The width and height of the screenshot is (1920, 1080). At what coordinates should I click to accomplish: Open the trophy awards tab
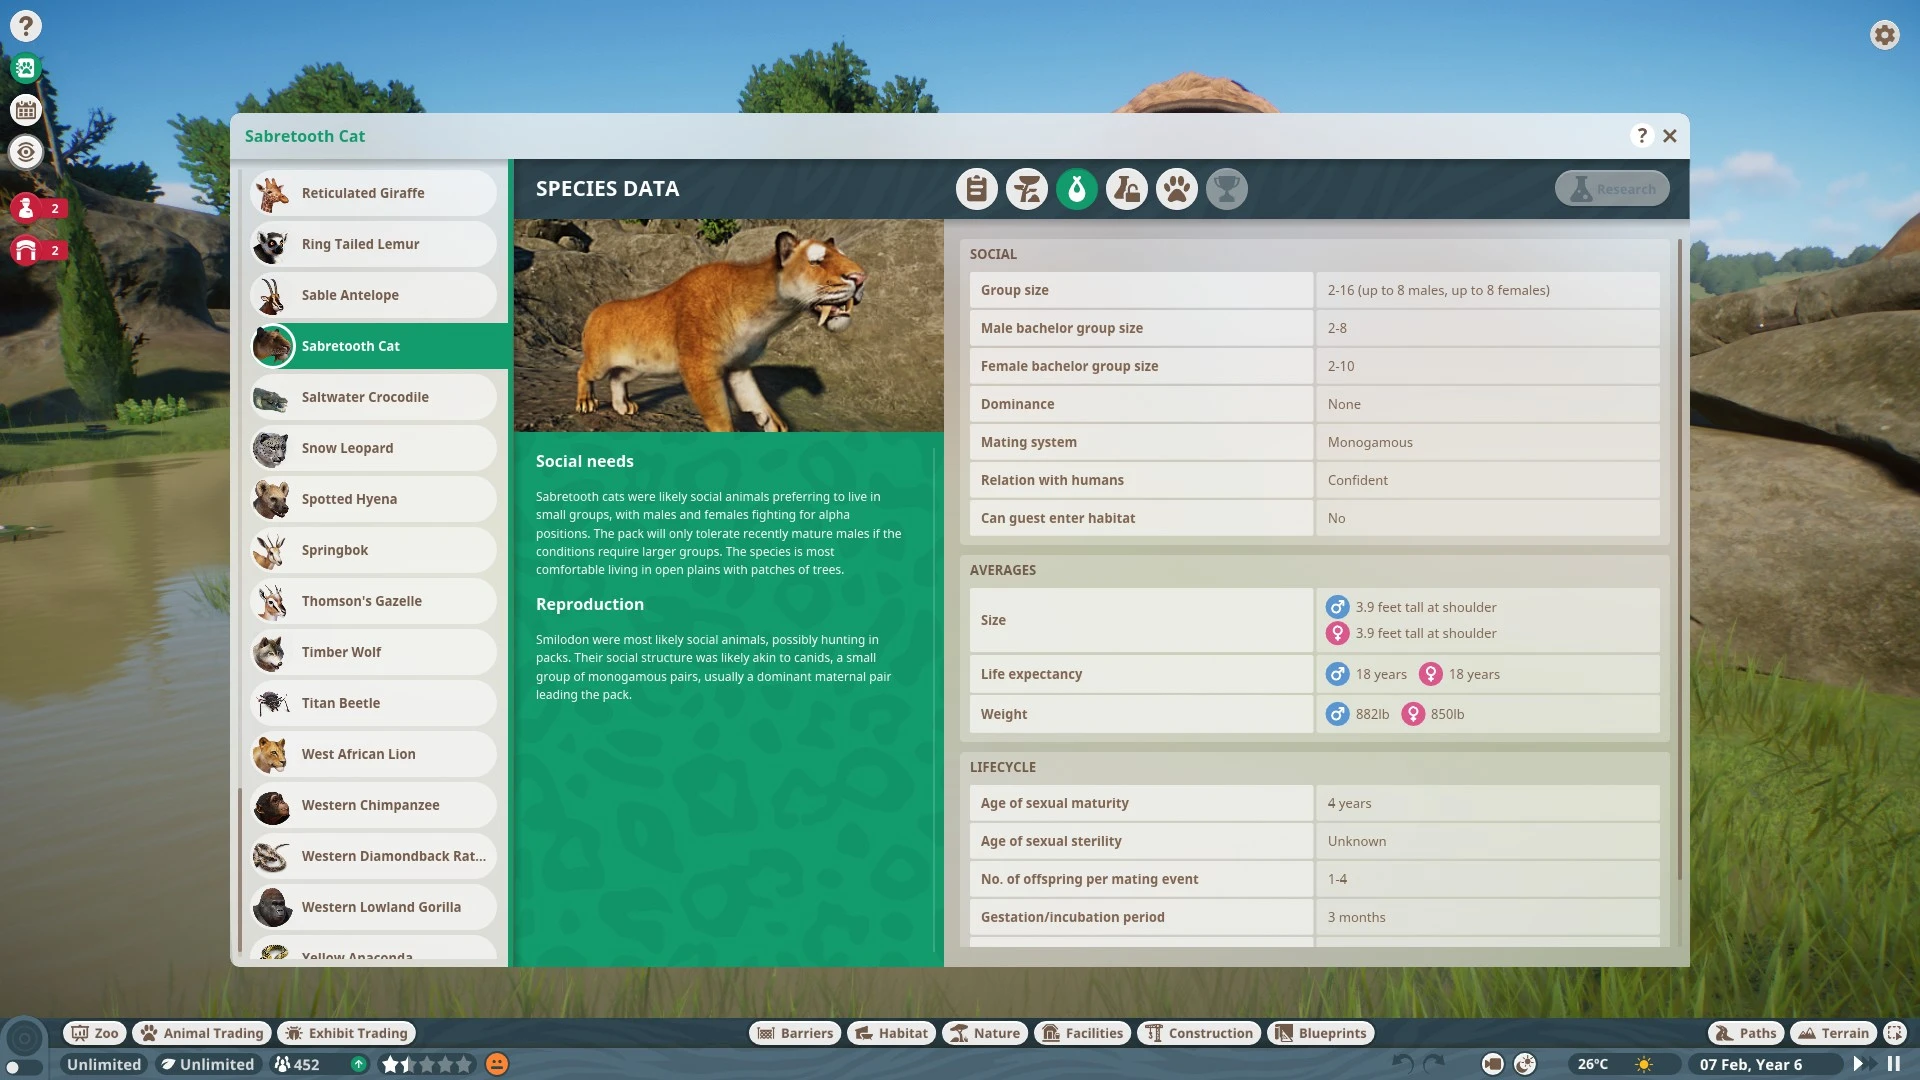coord(1226,189)
